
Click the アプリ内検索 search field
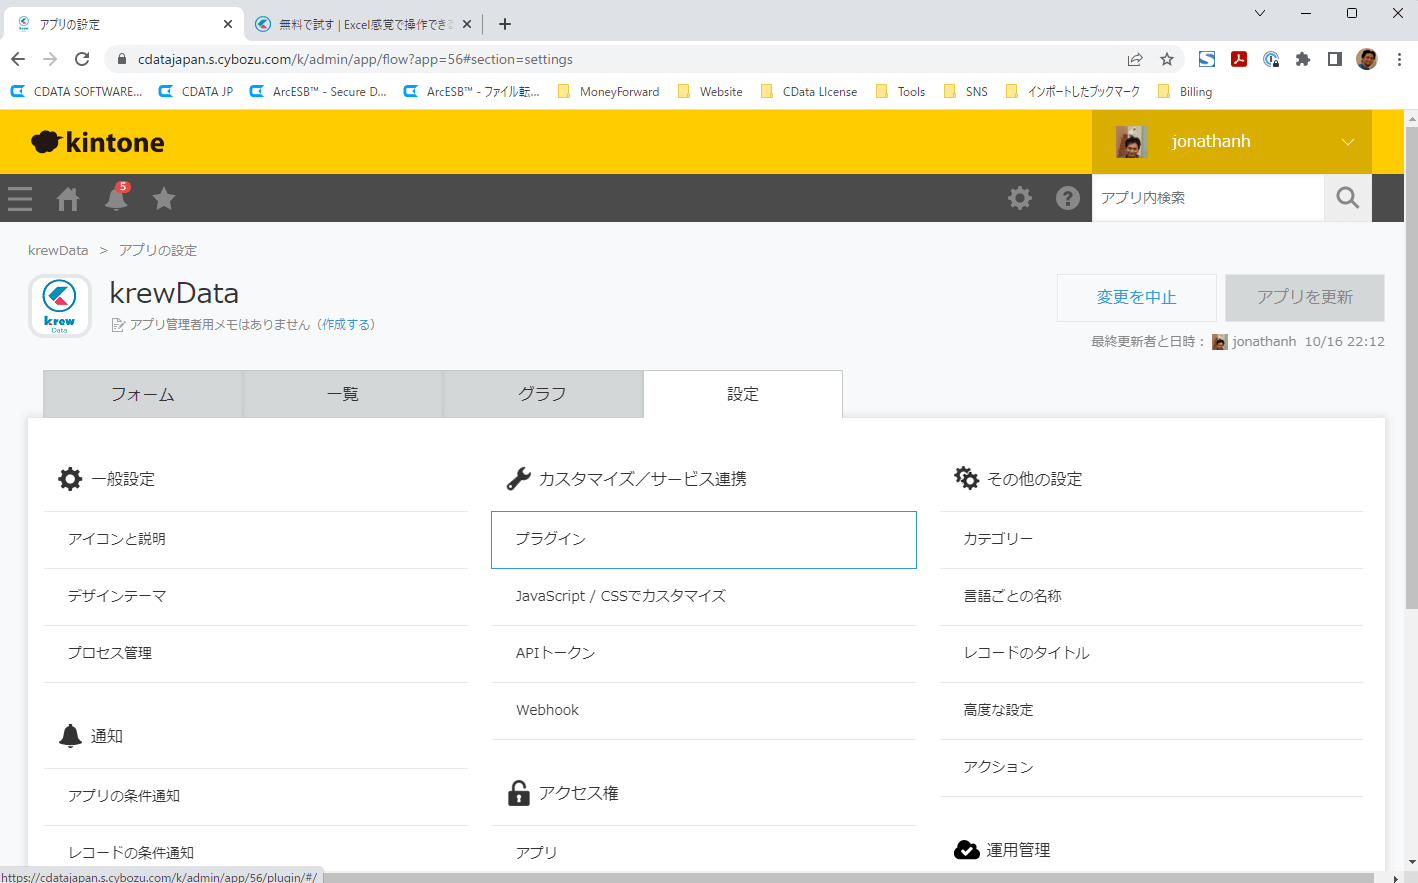pos(1207,198)
